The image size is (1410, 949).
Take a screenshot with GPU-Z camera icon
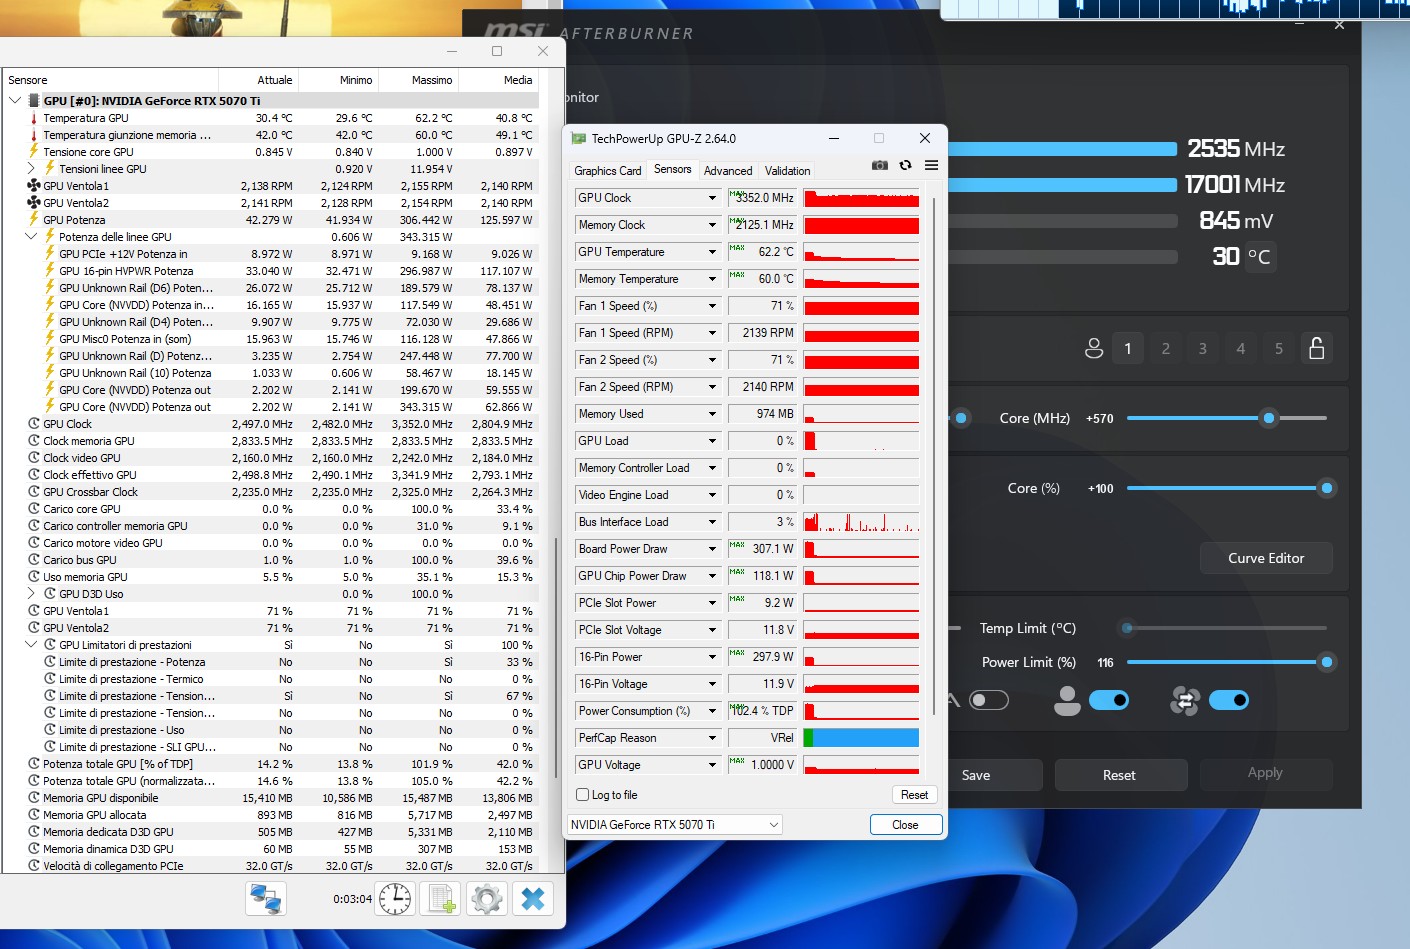tap(880, 165)
